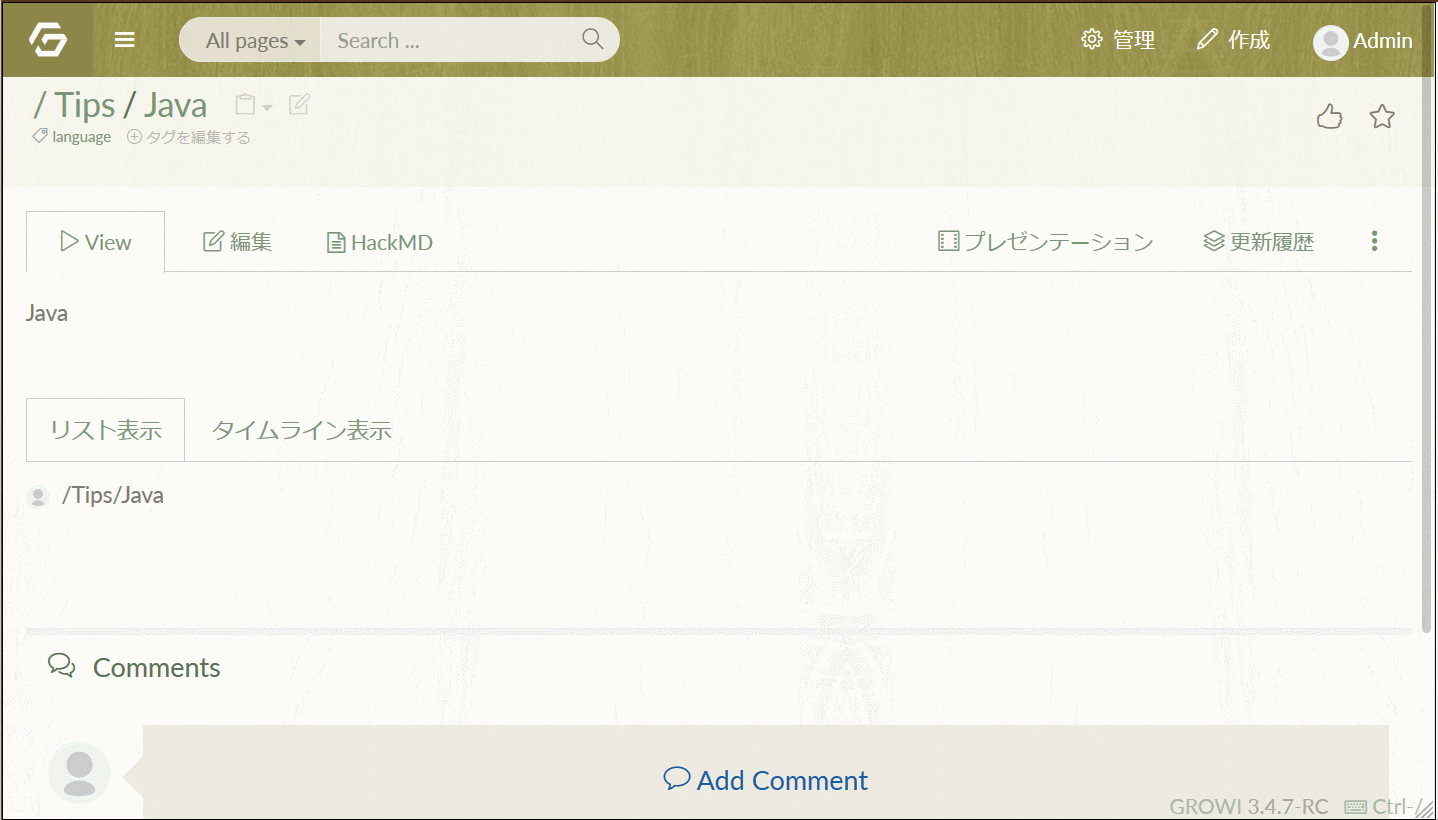
Task: Open the three-dot page options menu
Action: [1374, 241]
